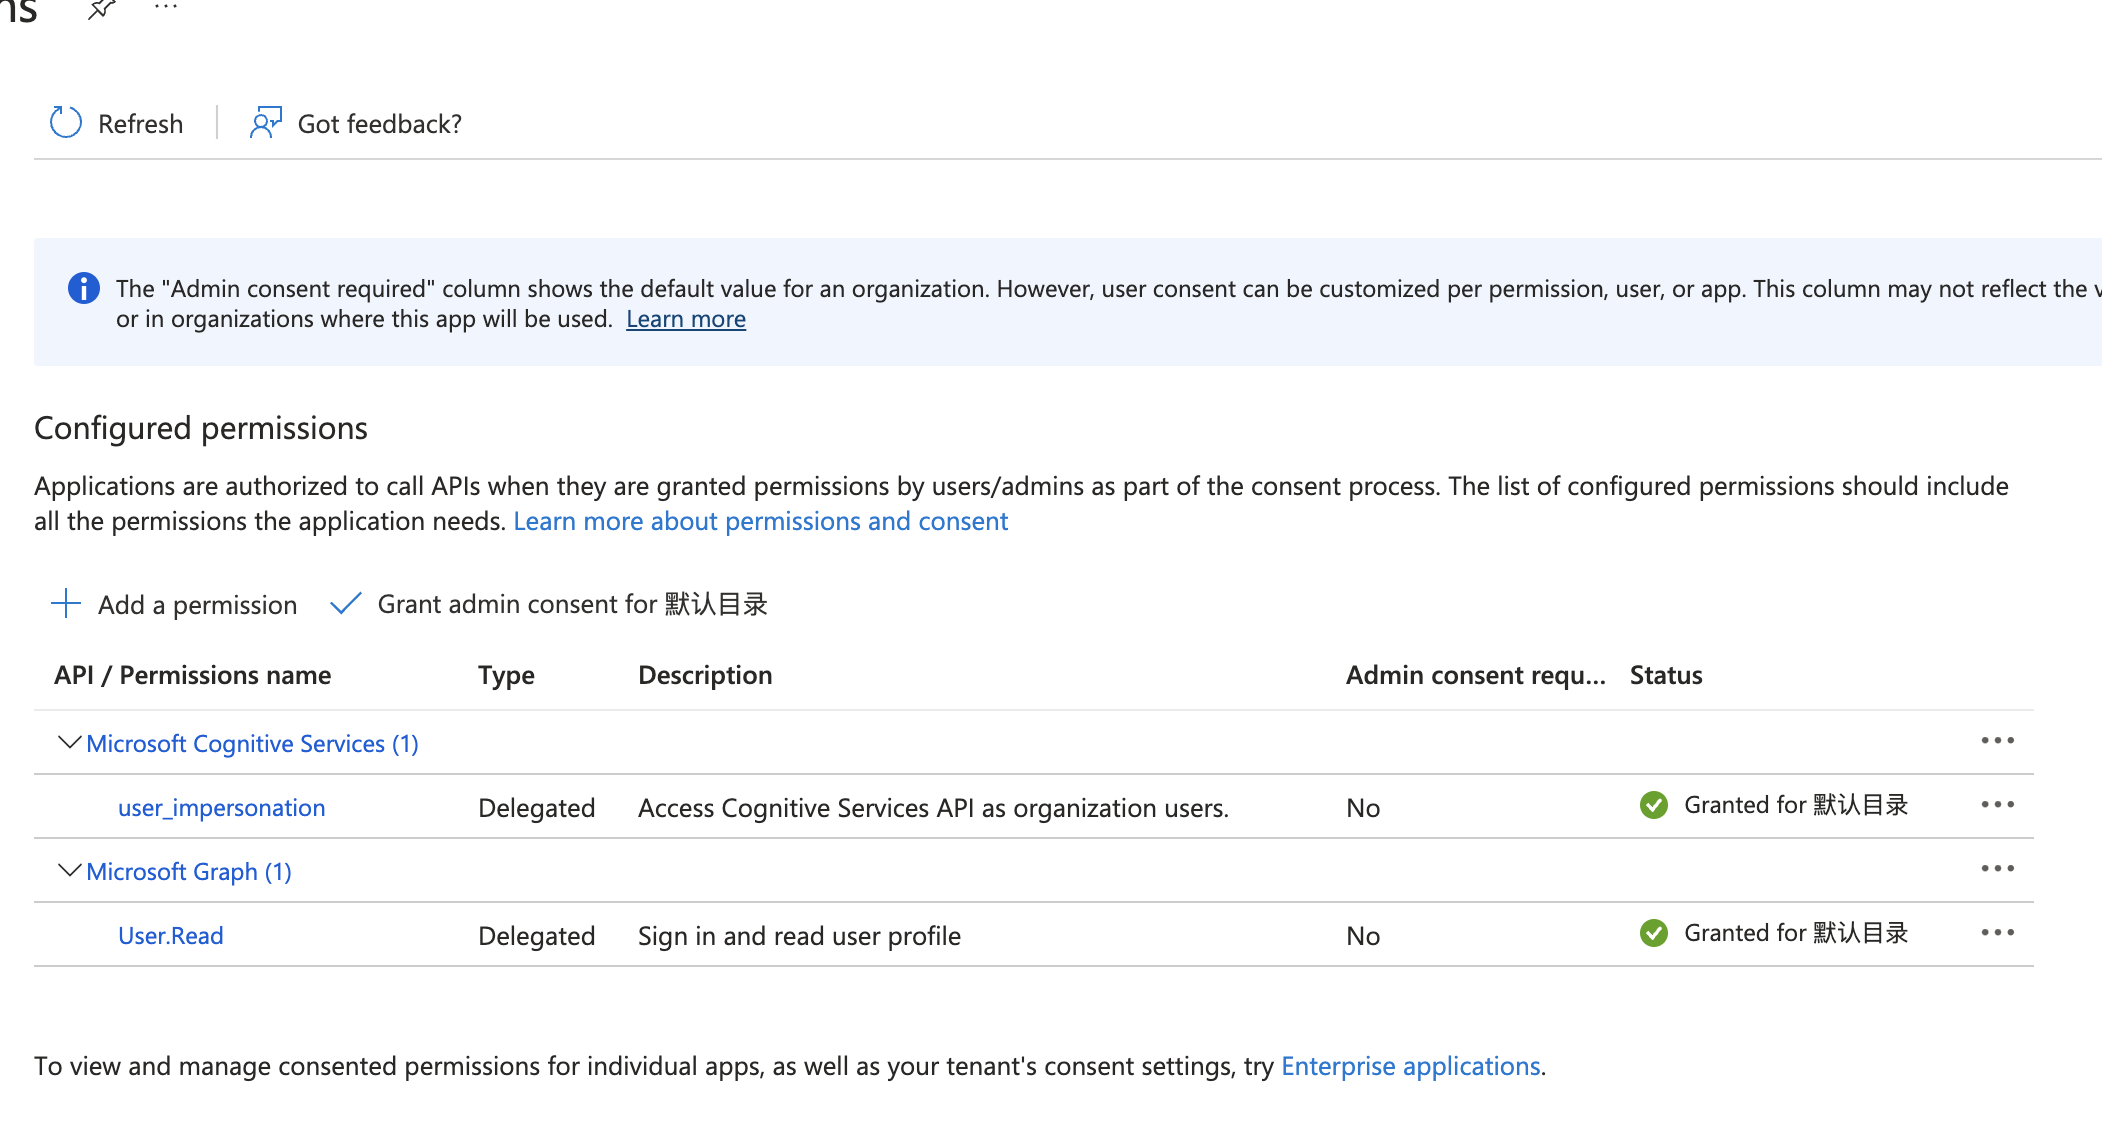Screen dimensions: 2102x1126
Task: Click the green granted status icon for user_impersonation
Action: 1653,805
